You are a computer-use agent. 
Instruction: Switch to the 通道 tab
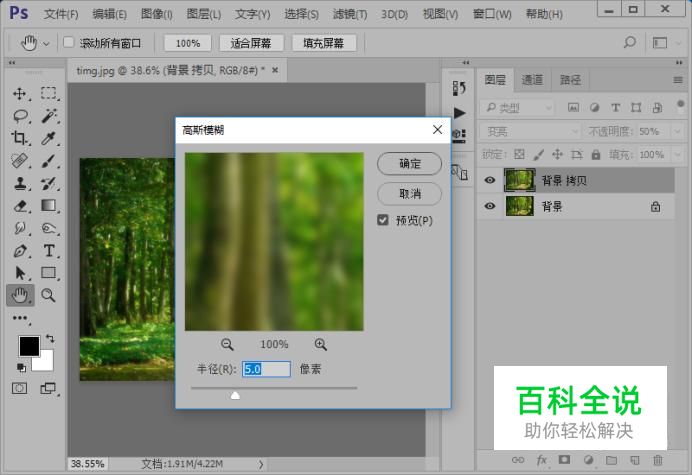click(x=532, y=80)
